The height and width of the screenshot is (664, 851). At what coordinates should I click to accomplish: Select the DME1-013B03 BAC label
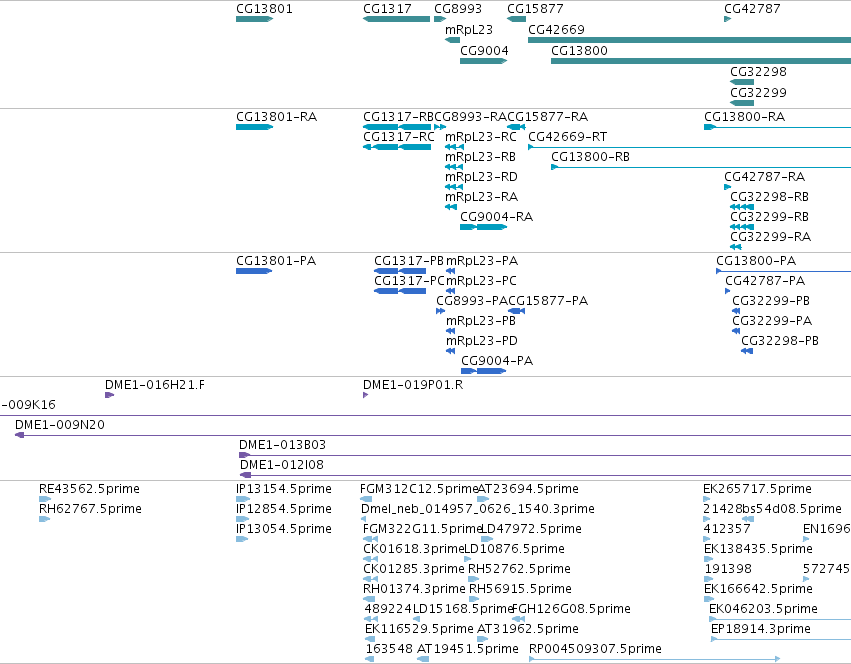pyautogui.click(x=282, y=445)
